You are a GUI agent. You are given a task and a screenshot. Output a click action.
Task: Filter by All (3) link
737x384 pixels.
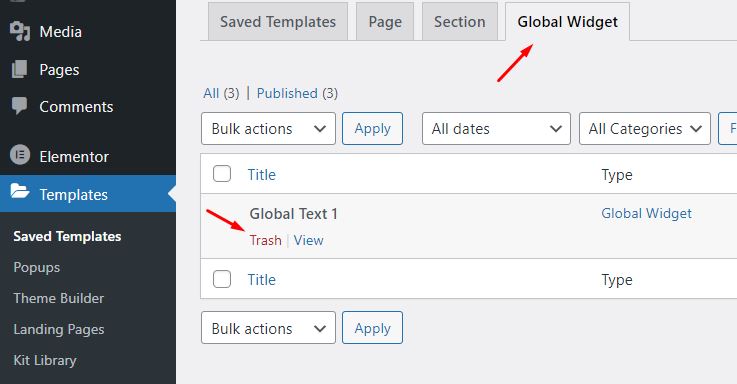(x=221, y=93)
